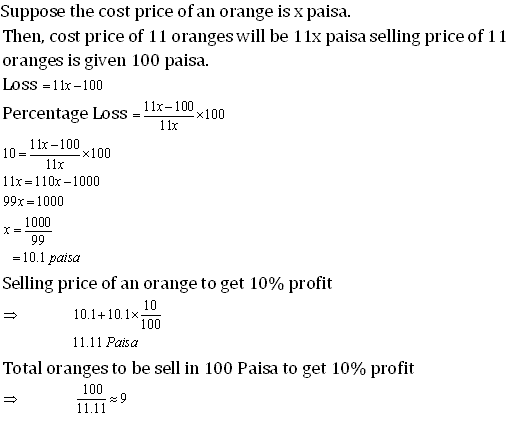Select 'Selling price of an orange' heading line
Screen dimensions: 511x424
(x=167, y=284)
